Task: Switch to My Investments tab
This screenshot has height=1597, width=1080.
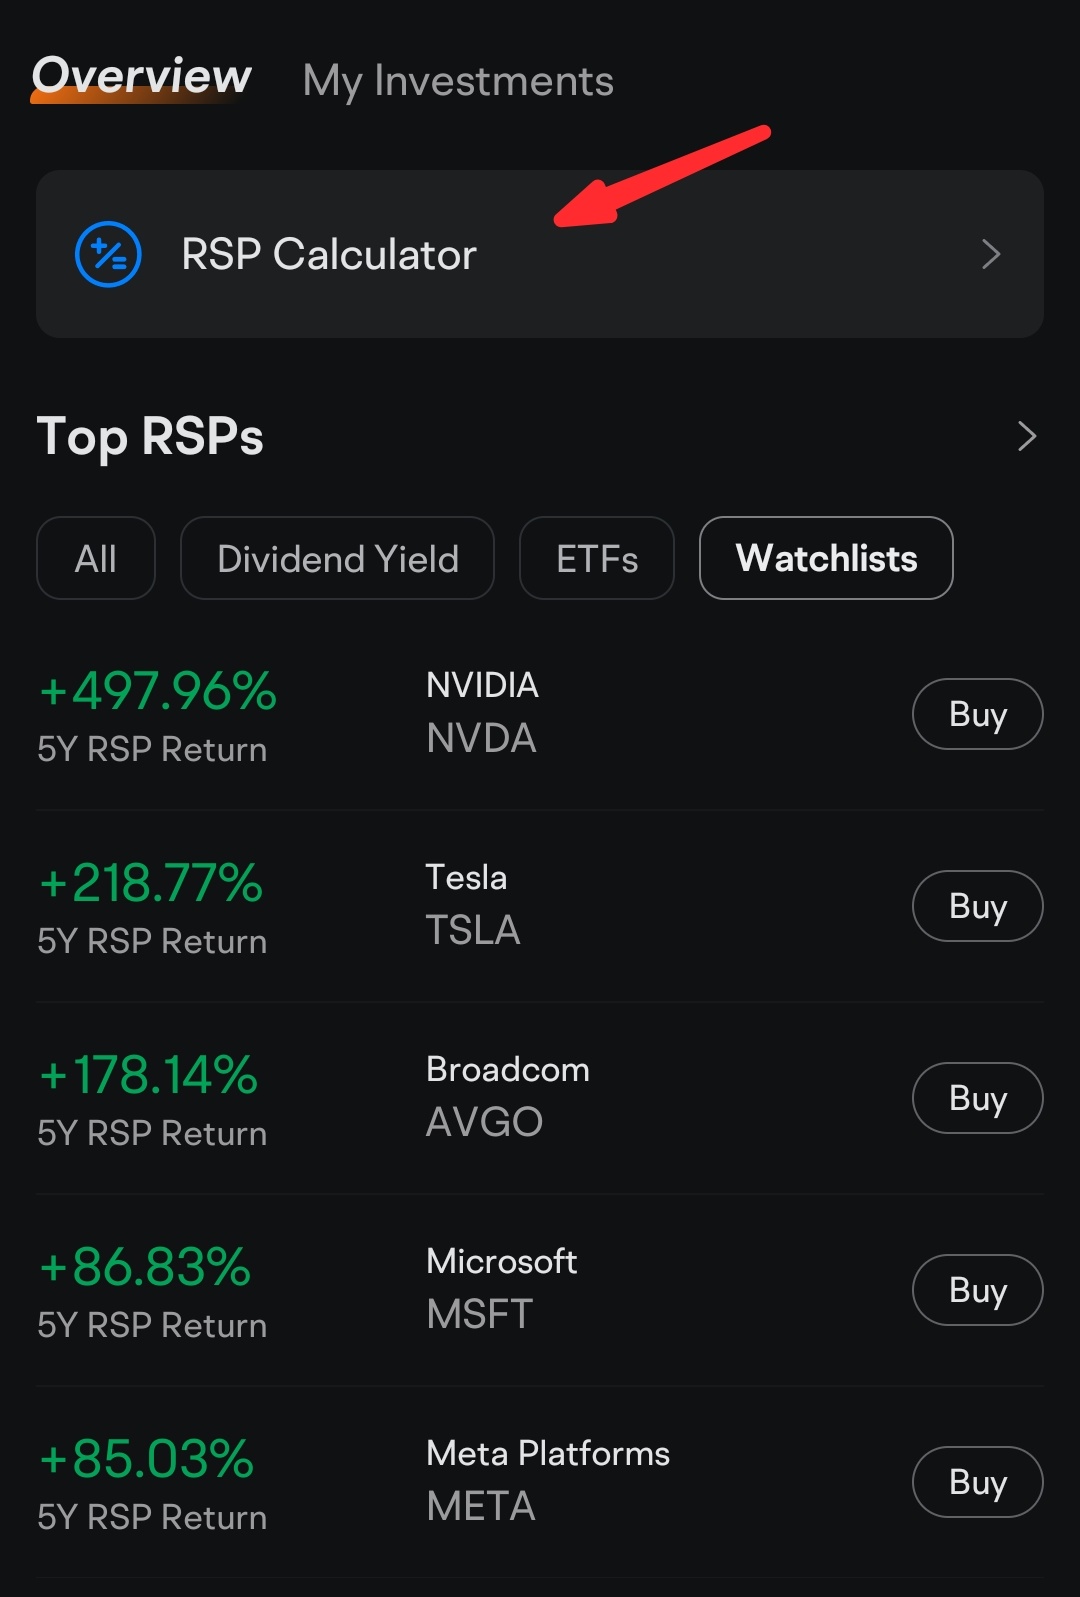Action: coord(458,81)
